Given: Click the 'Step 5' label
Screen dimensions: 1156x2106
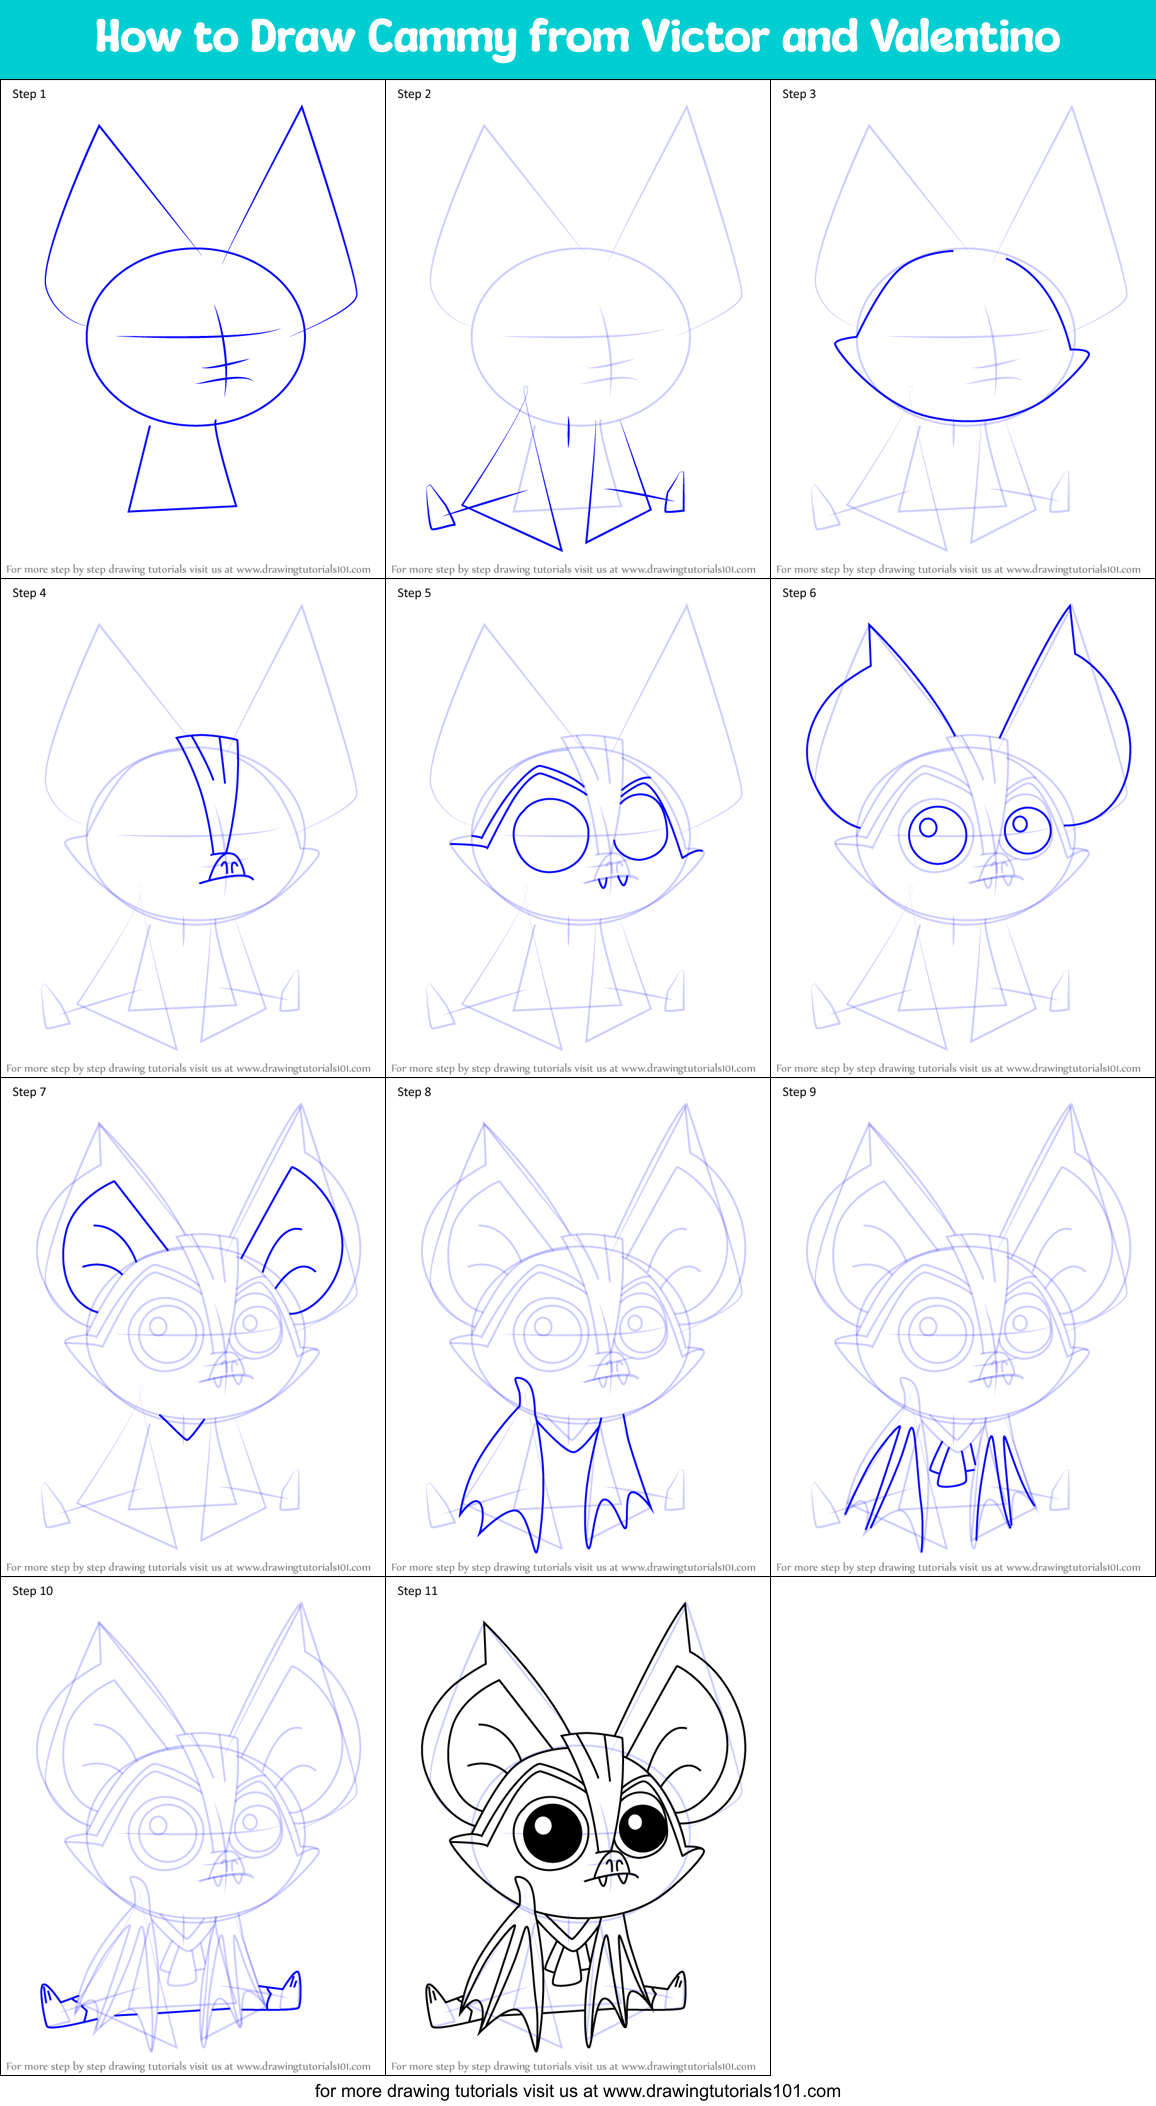Looking at the screenshot, I should click(414, 593).
